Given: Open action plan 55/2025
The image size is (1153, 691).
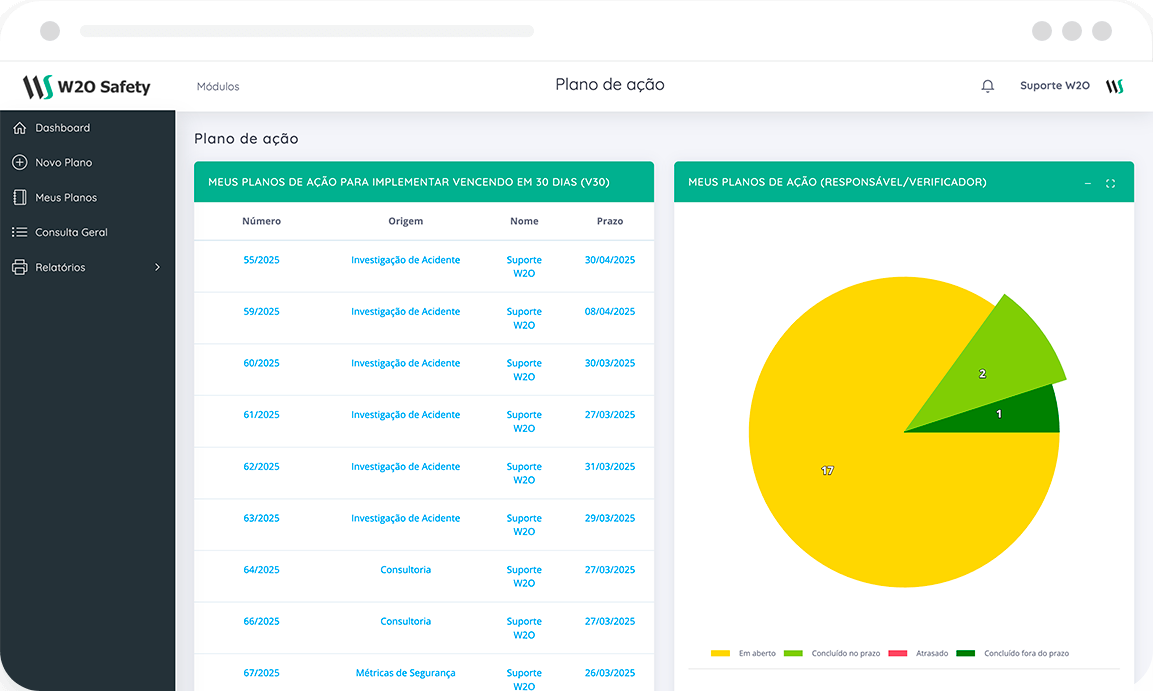Looking at the screenshot, I should pyautogui.click(x=261, y=260).
